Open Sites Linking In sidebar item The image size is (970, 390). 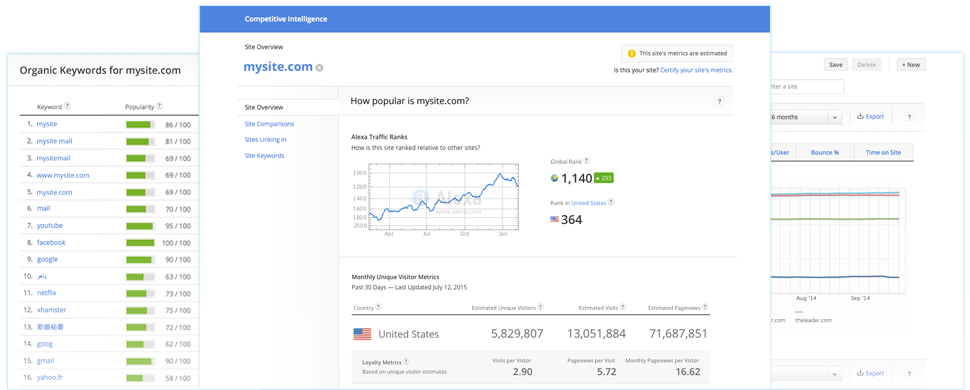click(x=265, y=140)
